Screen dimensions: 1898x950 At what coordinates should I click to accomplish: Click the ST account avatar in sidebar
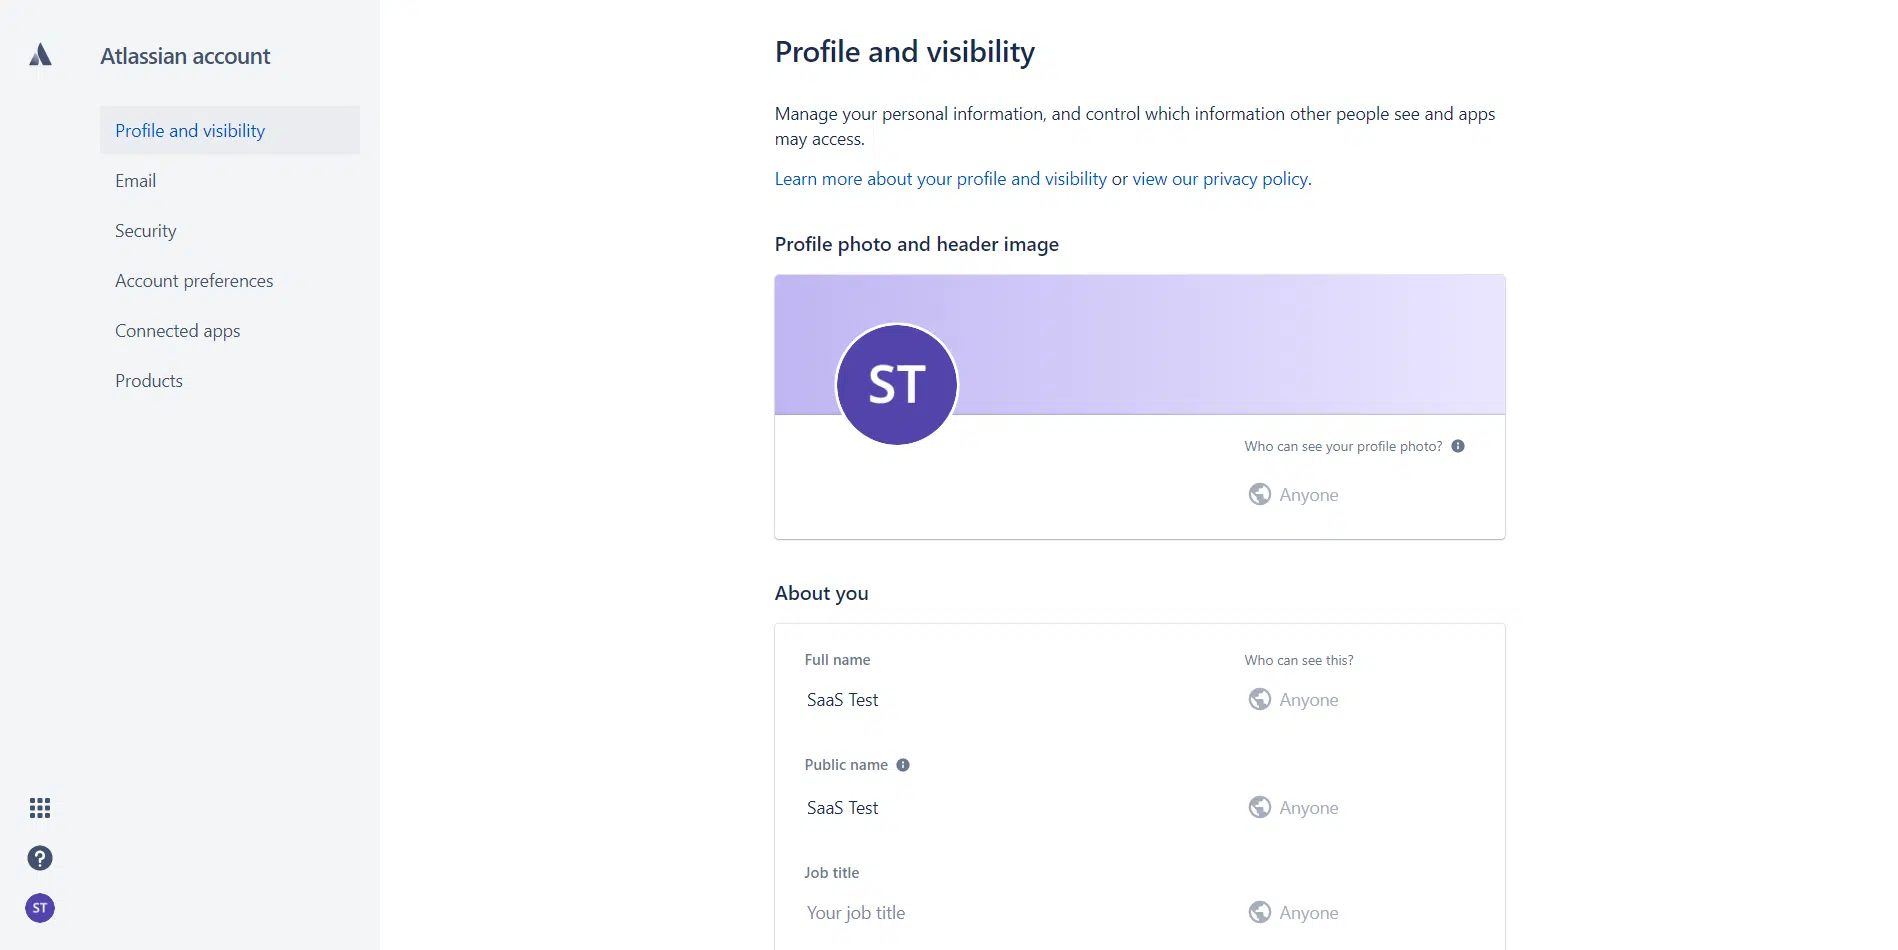[40, 908]
